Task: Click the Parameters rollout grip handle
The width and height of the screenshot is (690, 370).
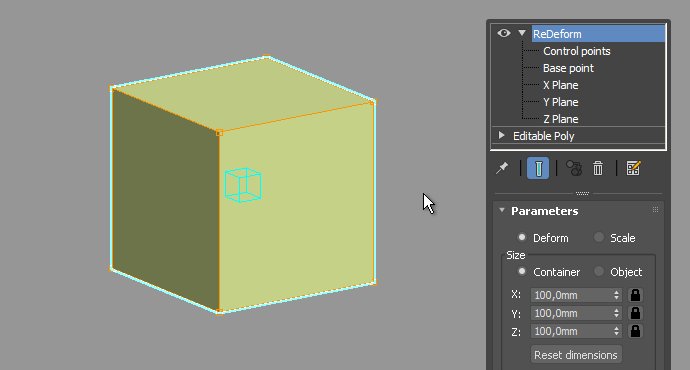Action: (655, 210)
